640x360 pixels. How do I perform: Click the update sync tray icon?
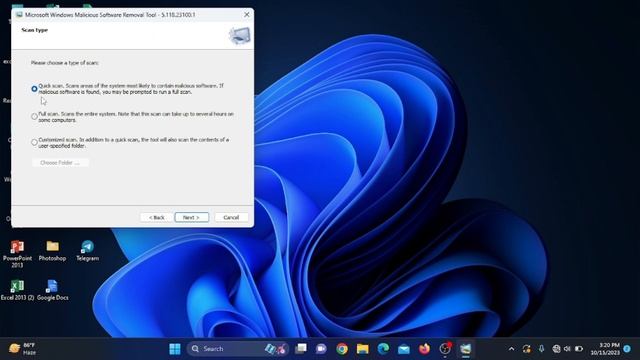(x=527, y=349)
